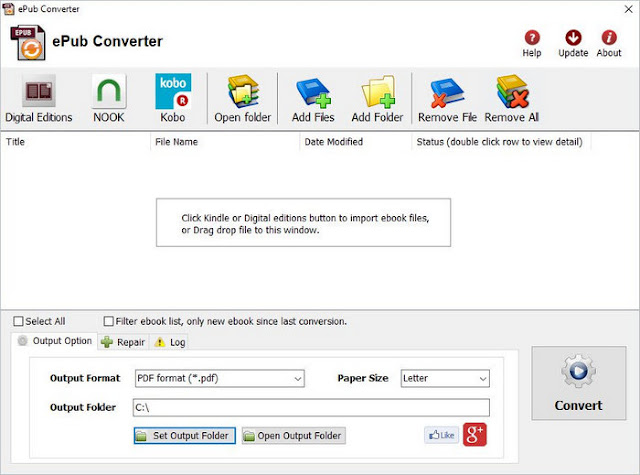Screen dimensions: 640x475
Task: Click the ePub Converter logo
Action: (28, 42)
